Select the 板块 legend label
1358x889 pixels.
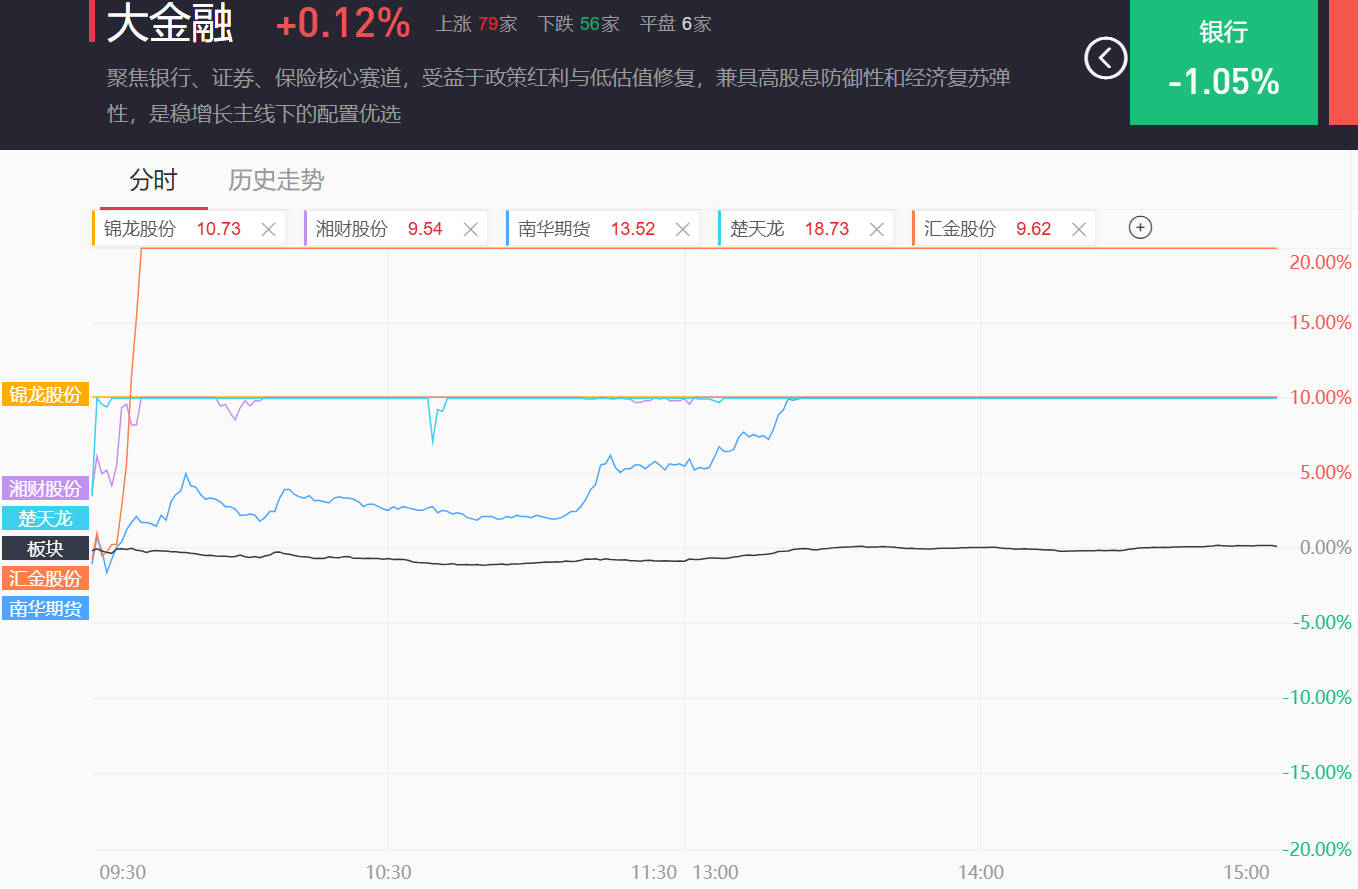45,549
